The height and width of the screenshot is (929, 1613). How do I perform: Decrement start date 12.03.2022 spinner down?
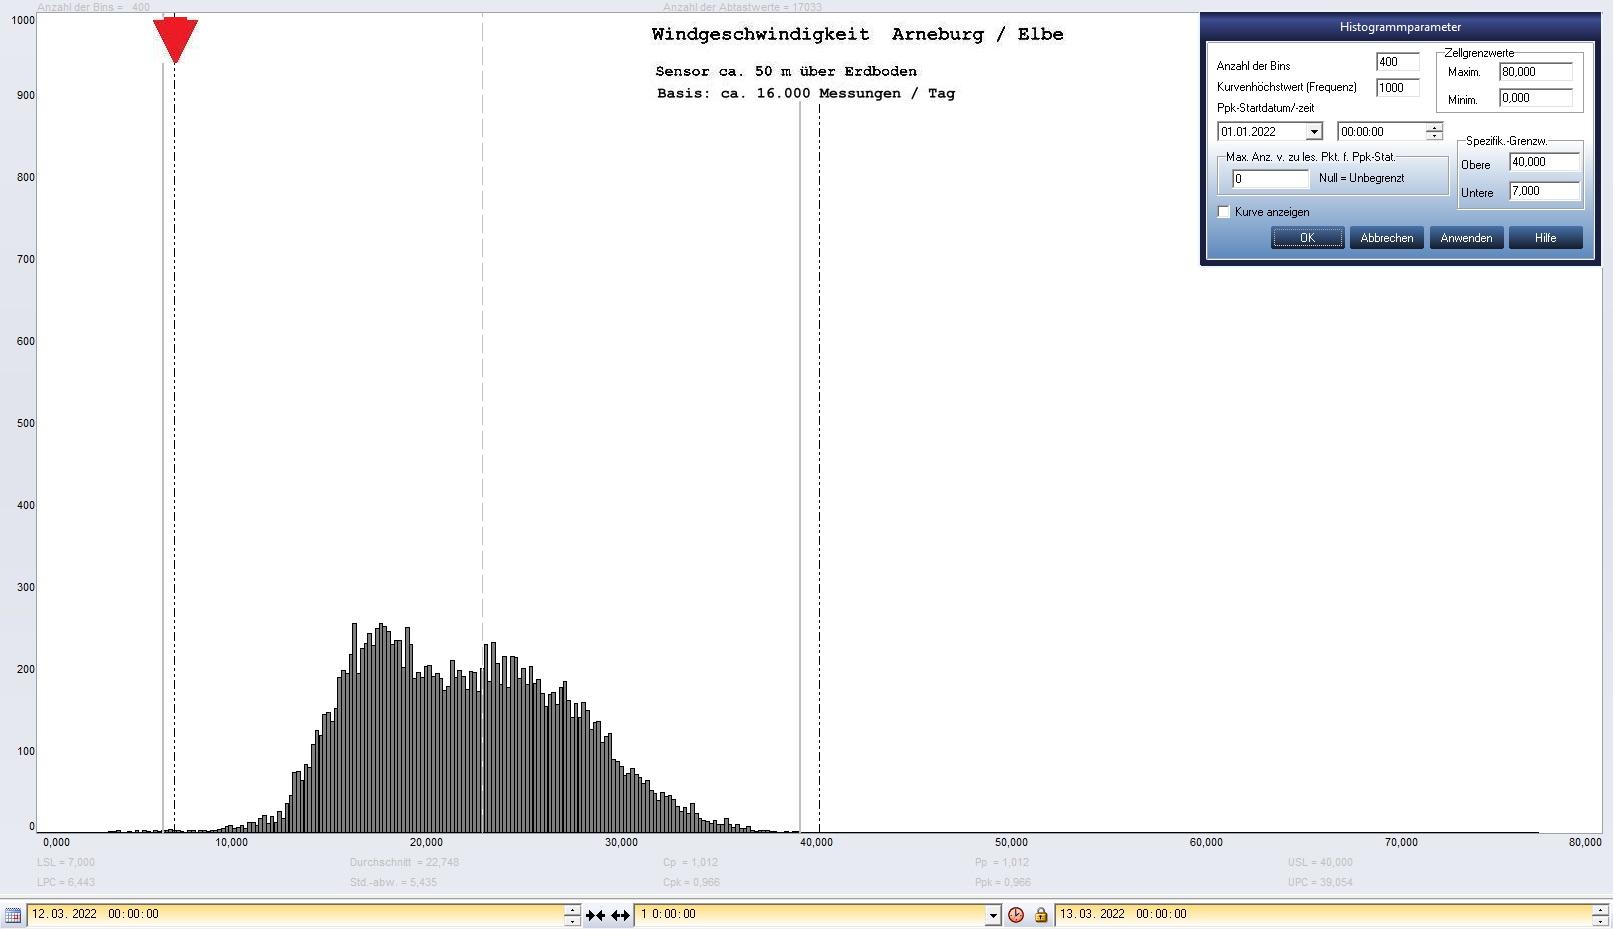(x=572, y=920)
